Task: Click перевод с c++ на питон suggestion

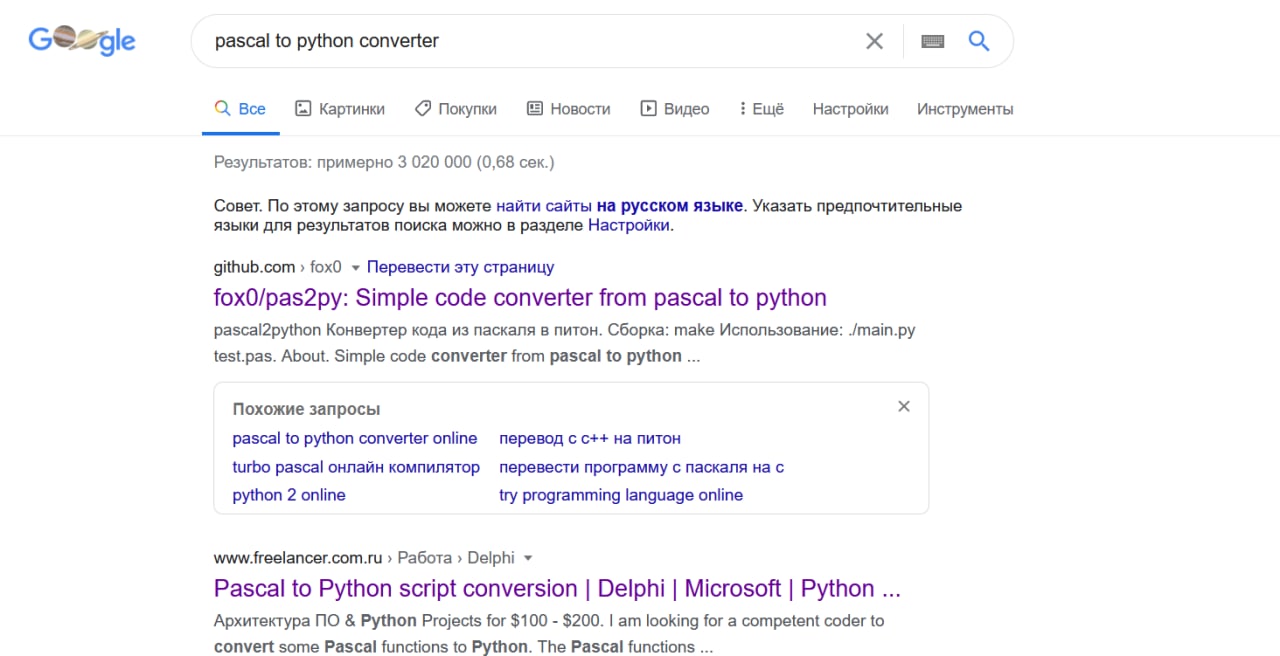Action: coord(590,438)
